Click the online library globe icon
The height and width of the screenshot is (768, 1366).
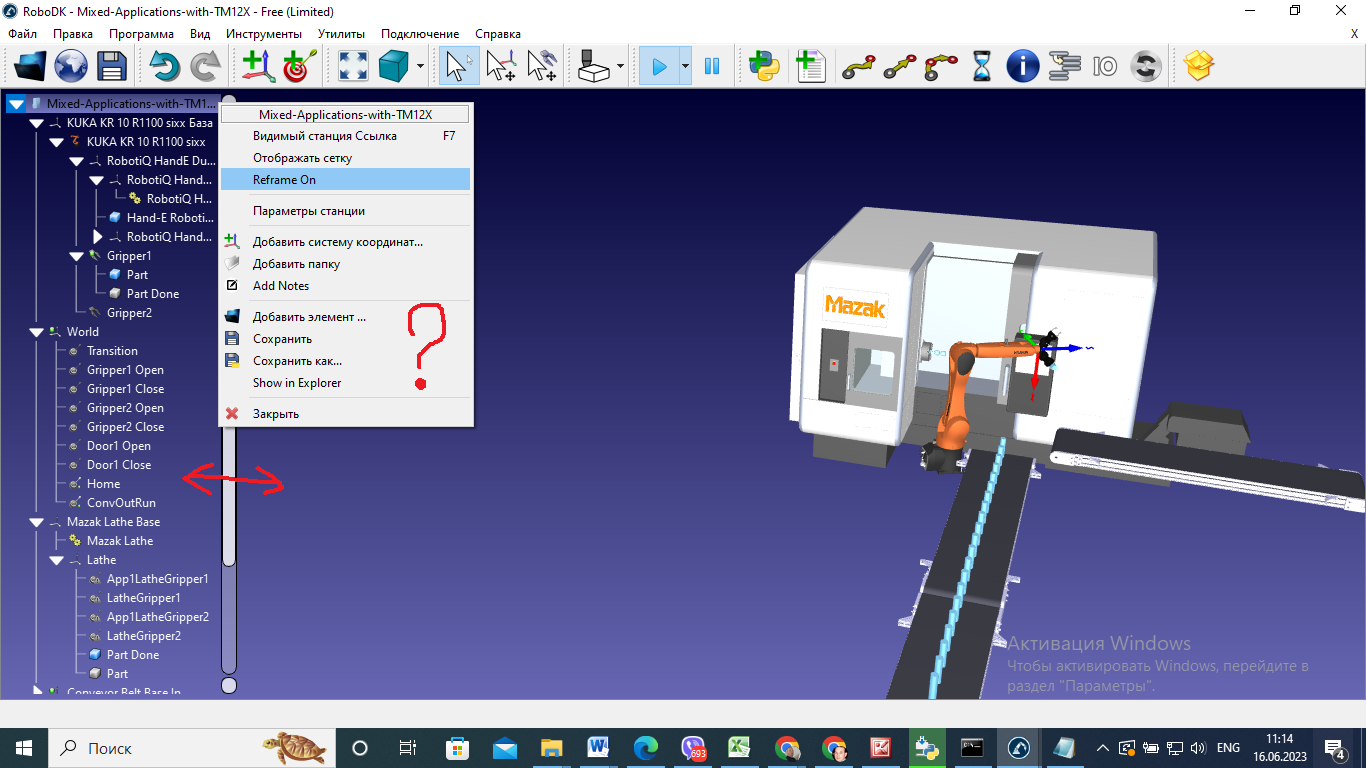(x=71, y=67)
